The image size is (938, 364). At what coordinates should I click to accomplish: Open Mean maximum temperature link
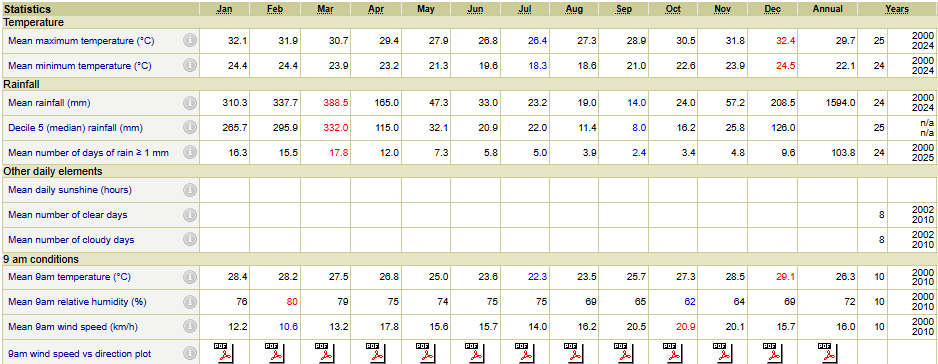[x=80, y=41]
